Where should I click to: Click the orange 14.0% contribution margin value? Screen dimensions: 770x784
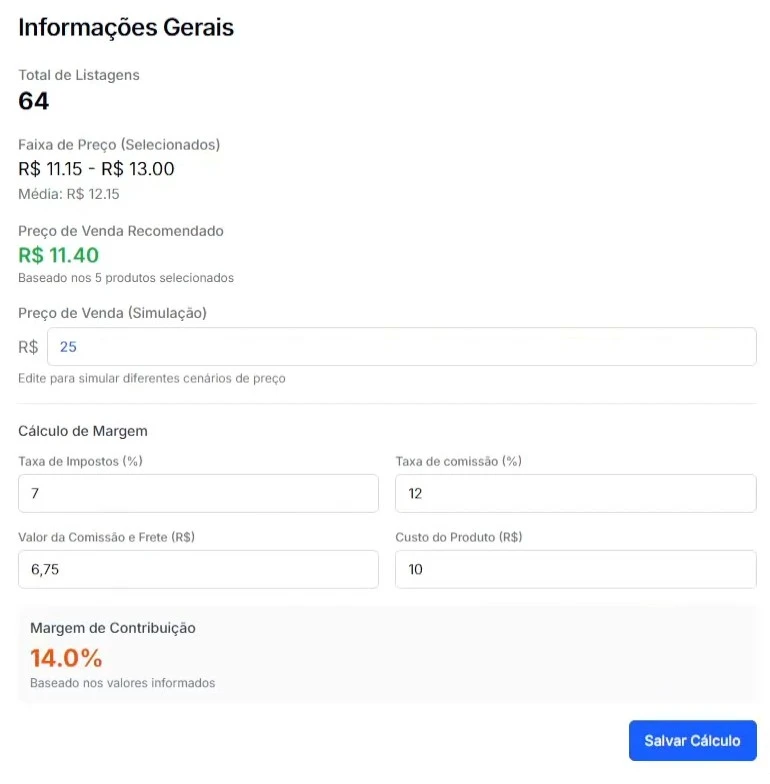click(x=66, y=658)
